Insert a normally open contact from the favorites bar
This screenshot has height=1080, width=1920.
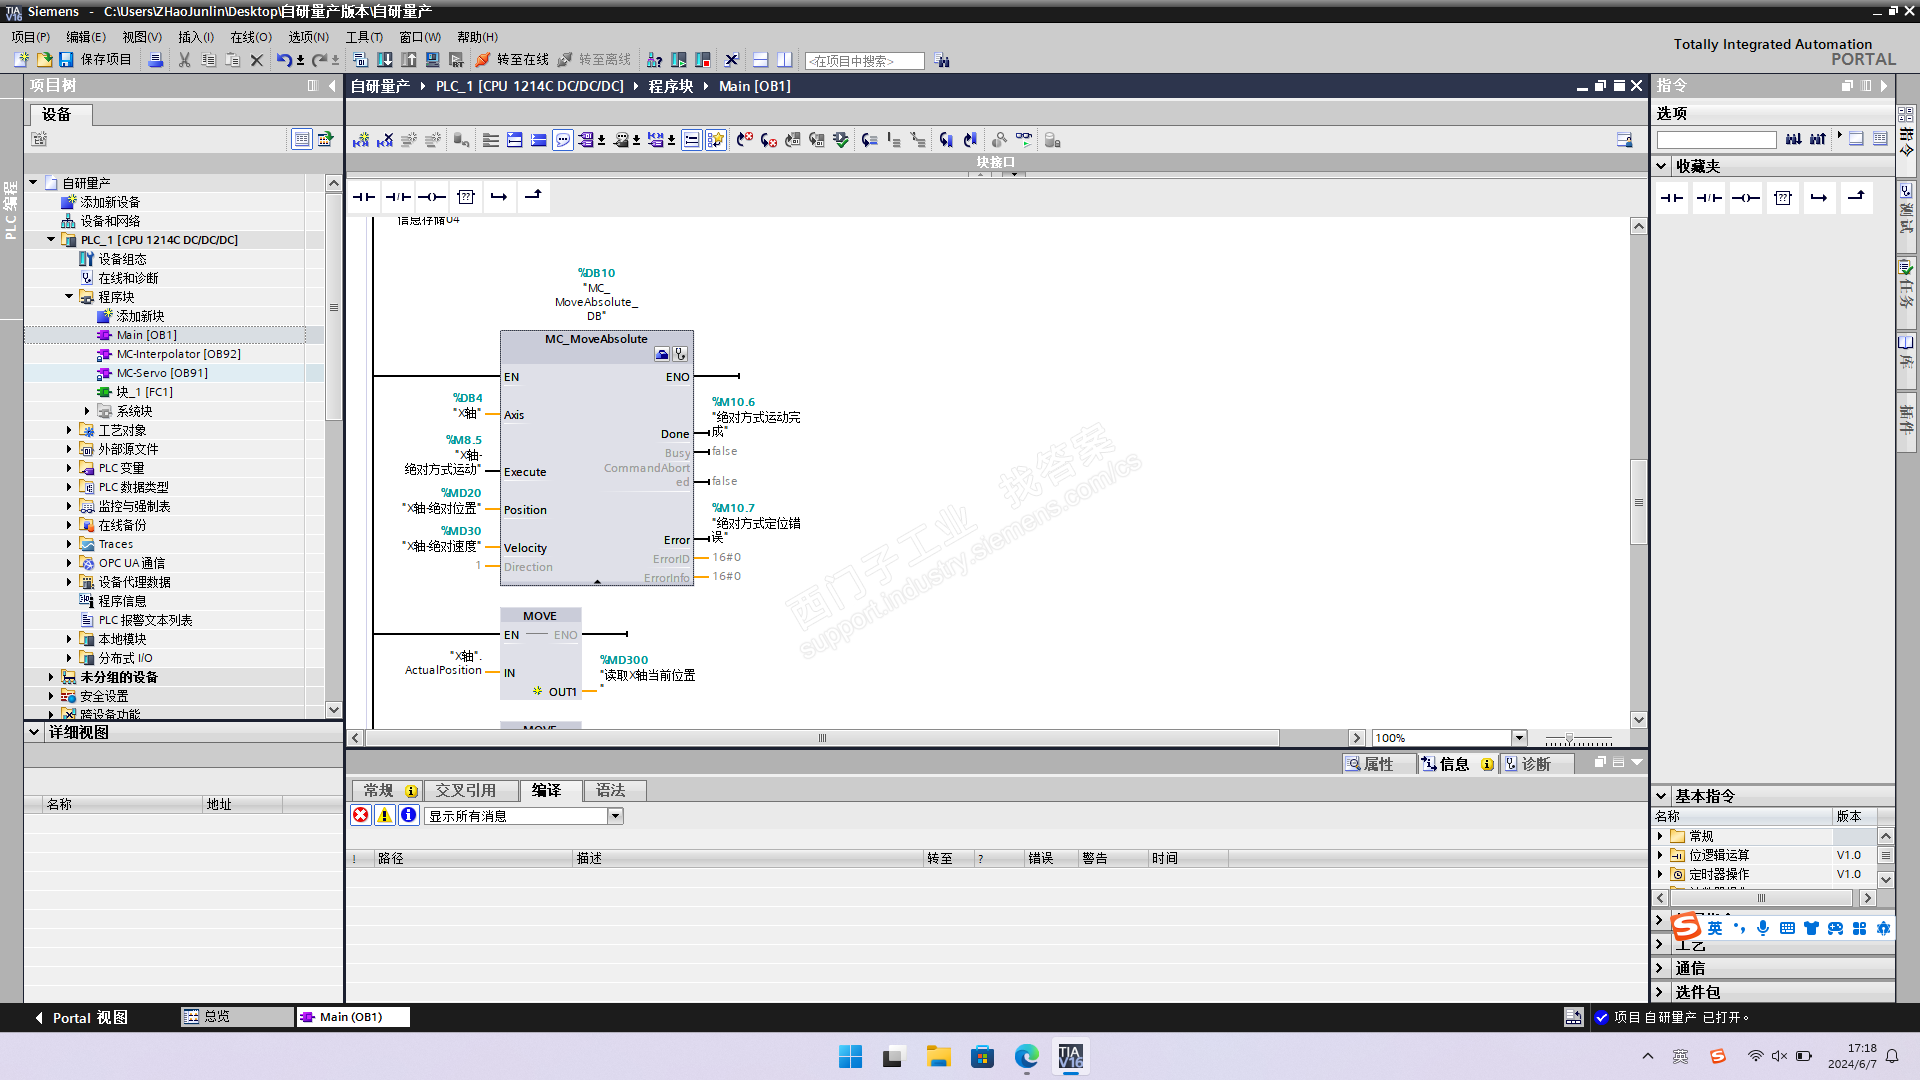click(364, 197)
